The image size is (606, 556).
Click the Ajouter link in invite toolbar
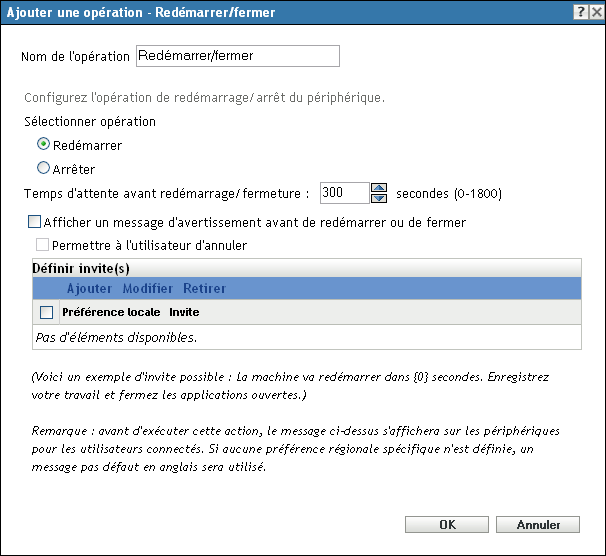(89, 289)
